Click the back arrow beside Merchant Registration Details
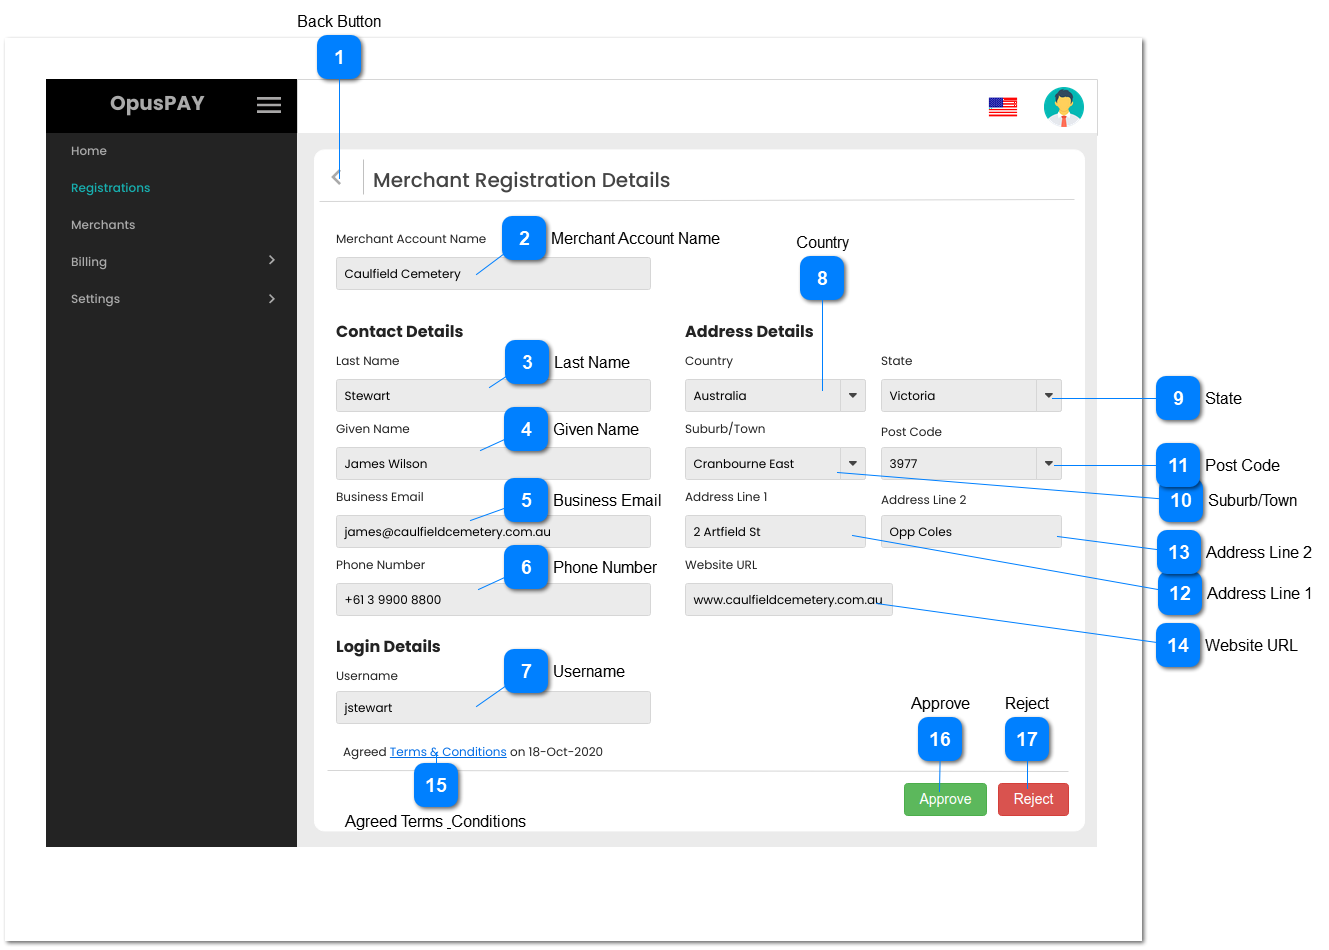This screenshot has height=950, width=1329. (x=337, y=177)
